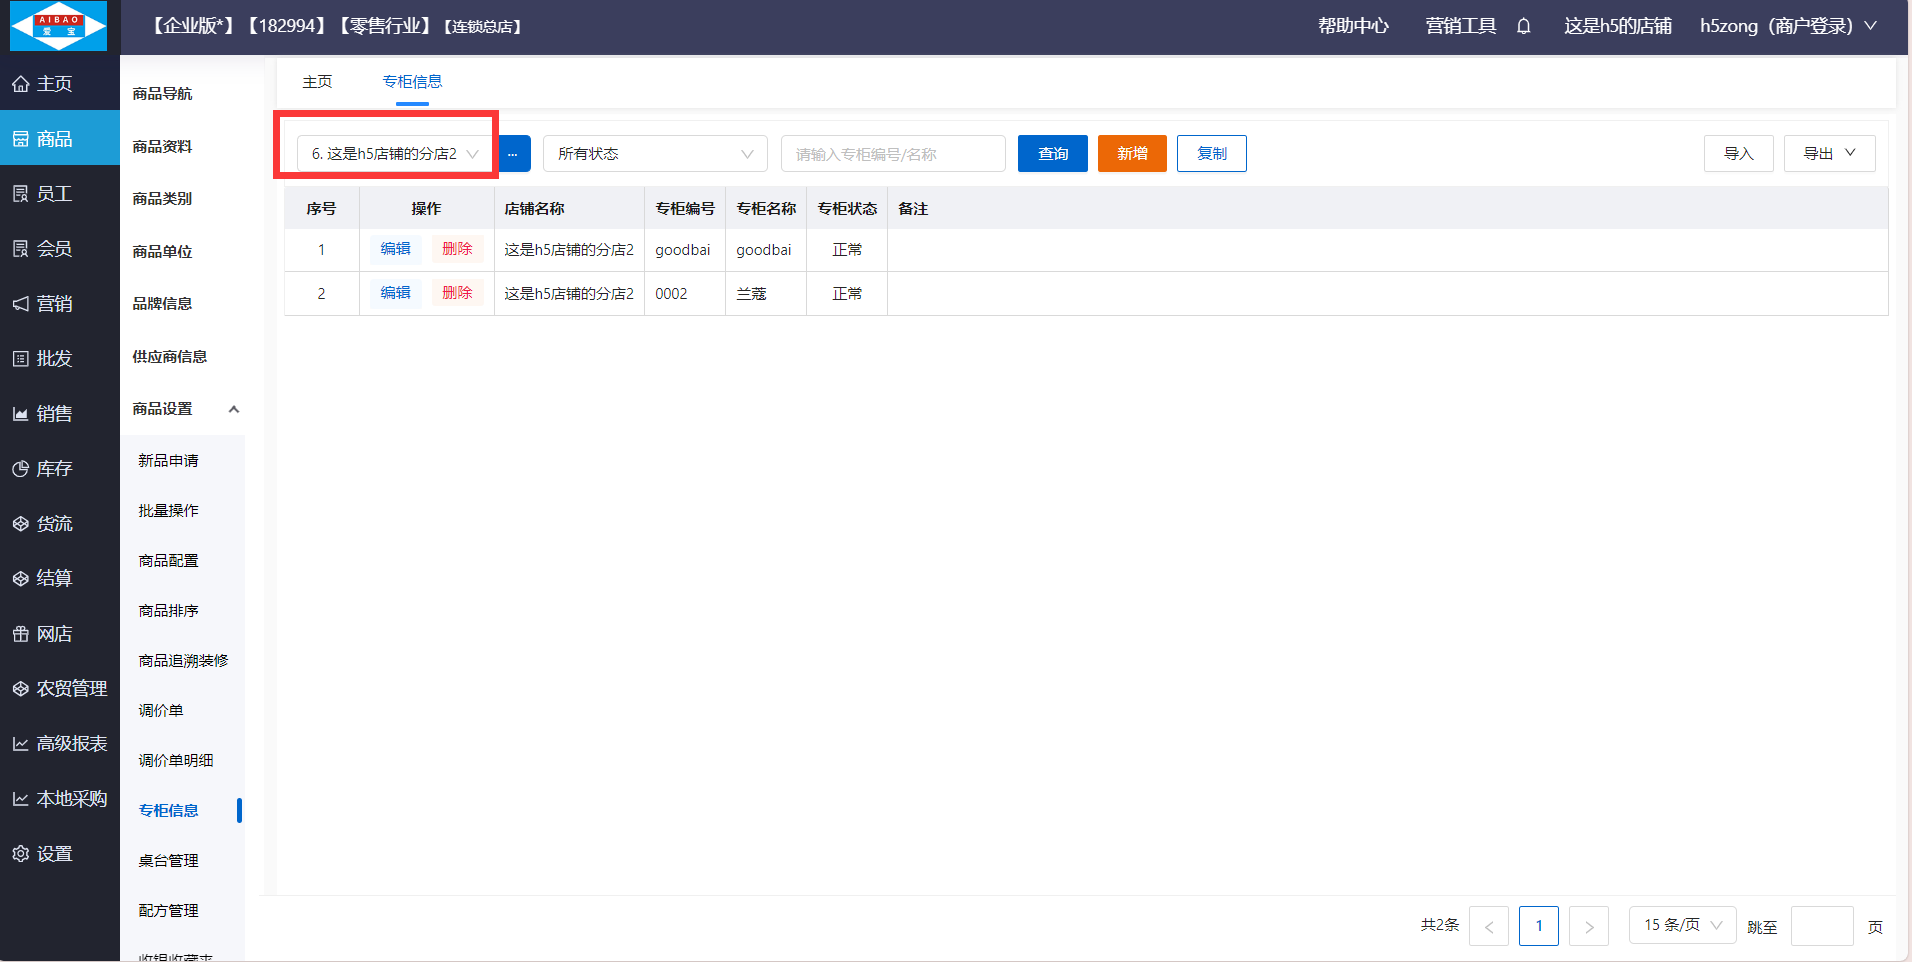
Task: Open 营销 marketing module
Action: [x=59, y=304]
